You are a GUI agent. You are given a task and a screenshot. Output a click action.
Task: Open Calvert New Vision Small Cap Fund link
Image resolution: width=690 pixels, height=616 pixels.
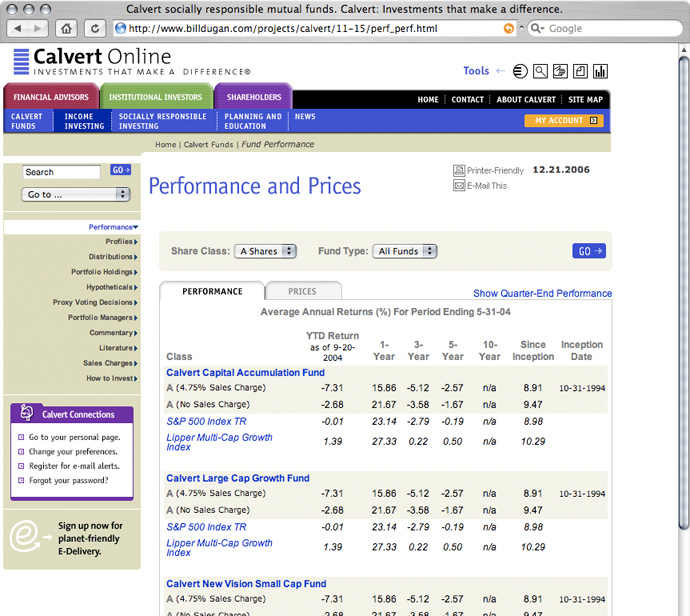point(246,584)
